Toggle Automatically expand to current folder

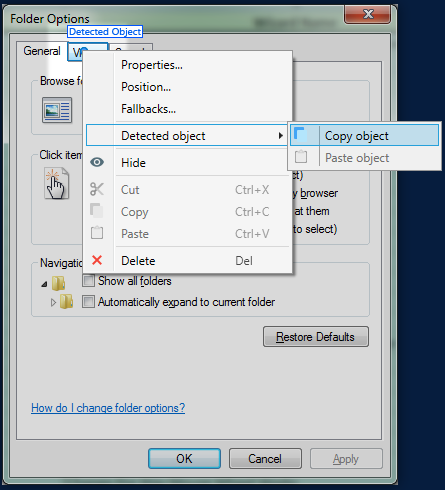pos(89,302)
